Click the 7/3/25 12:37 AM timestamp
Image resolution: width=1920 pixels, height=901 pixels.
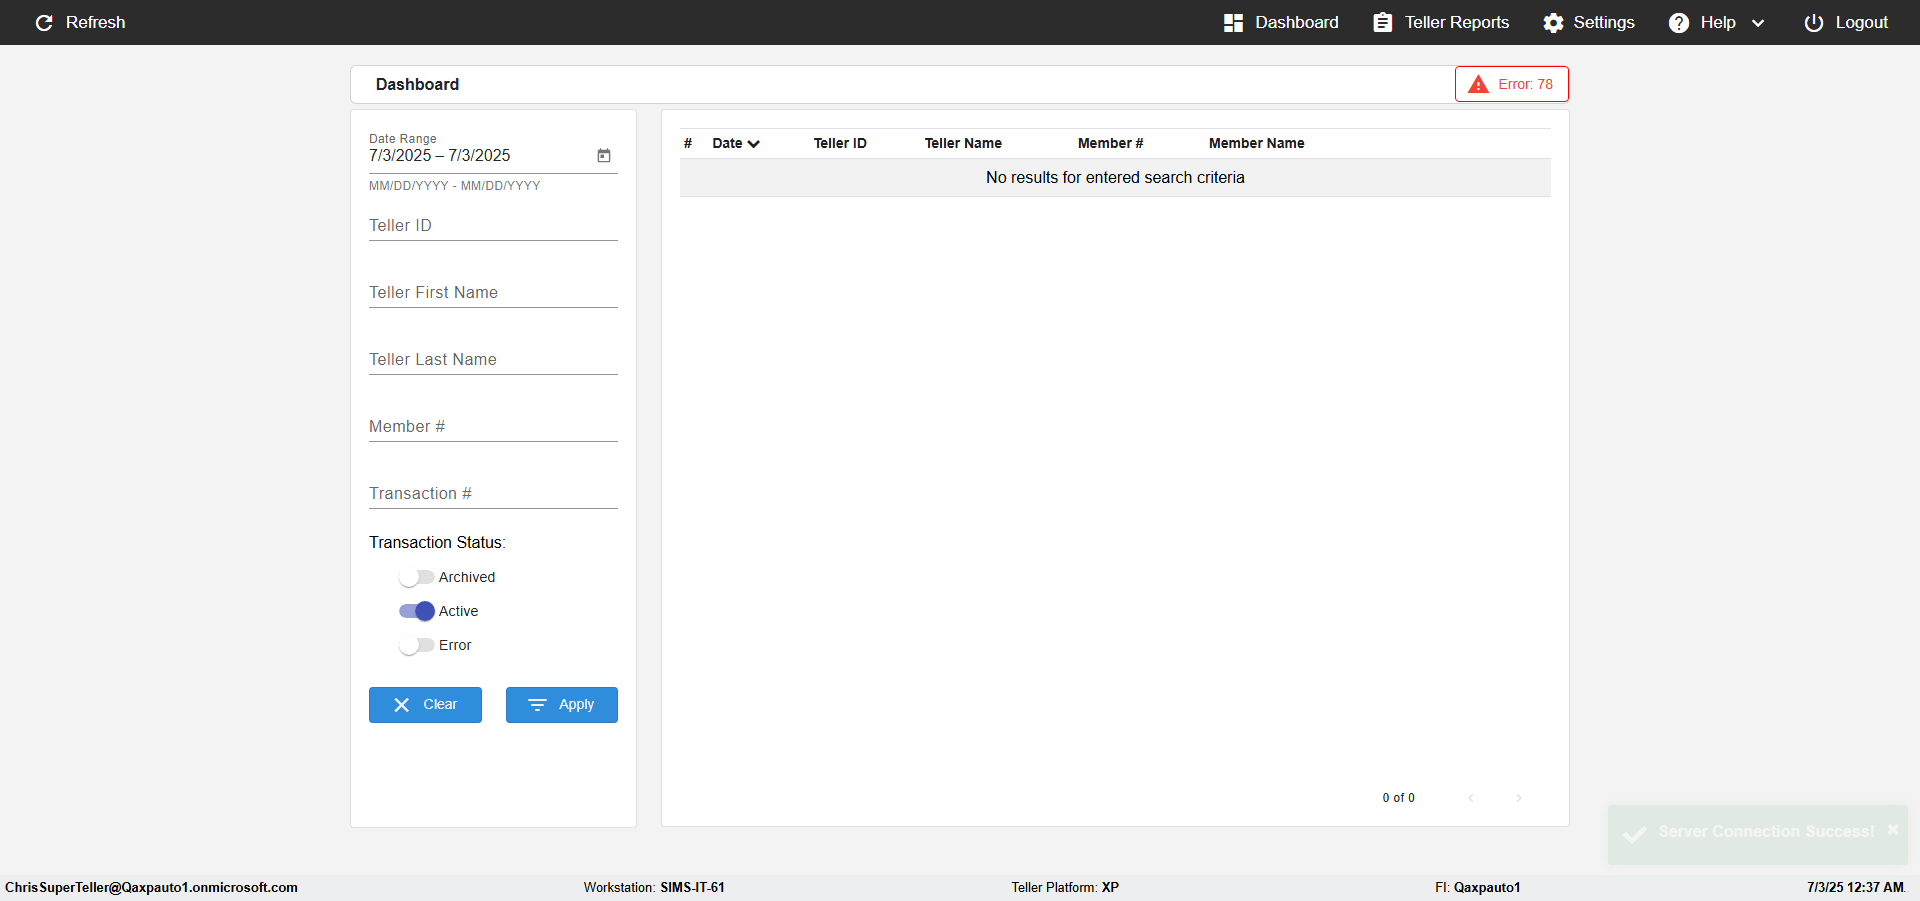coord(1855,887)
